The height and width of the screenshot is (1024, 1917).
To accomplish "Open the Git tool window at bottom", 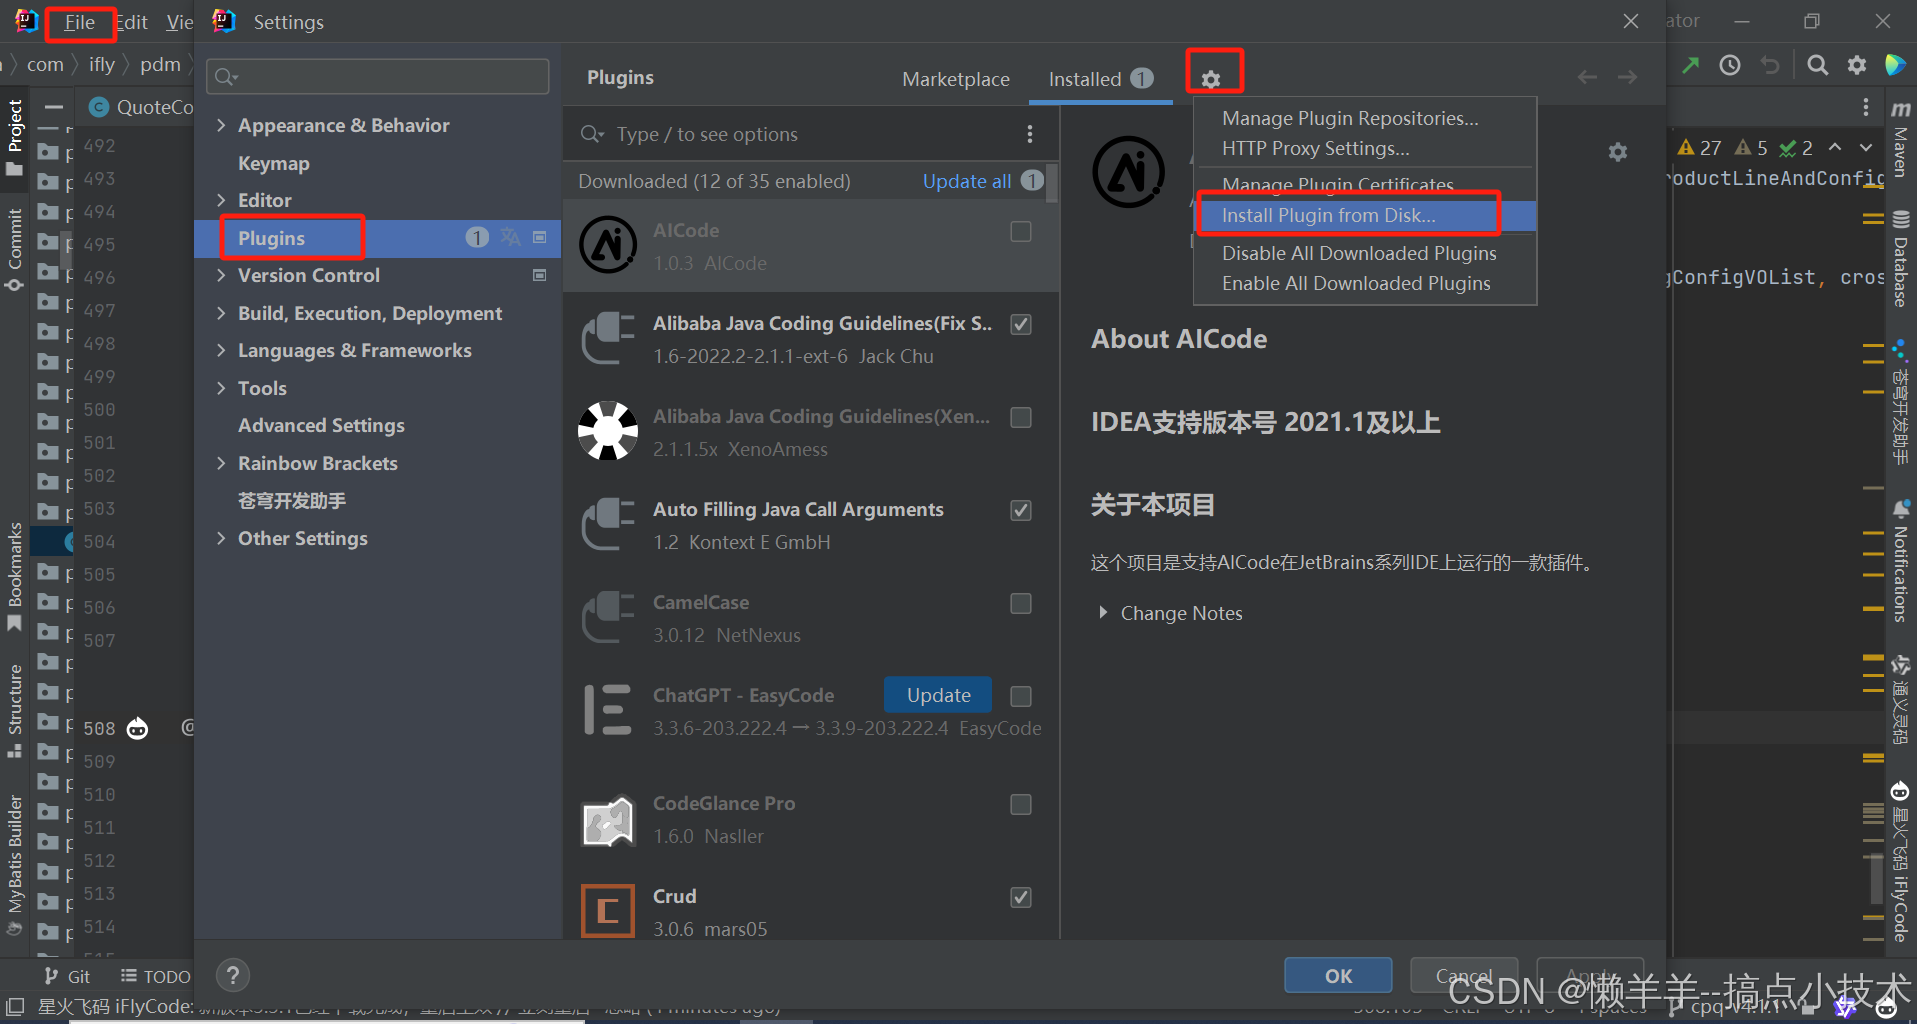I will point(67,976).
